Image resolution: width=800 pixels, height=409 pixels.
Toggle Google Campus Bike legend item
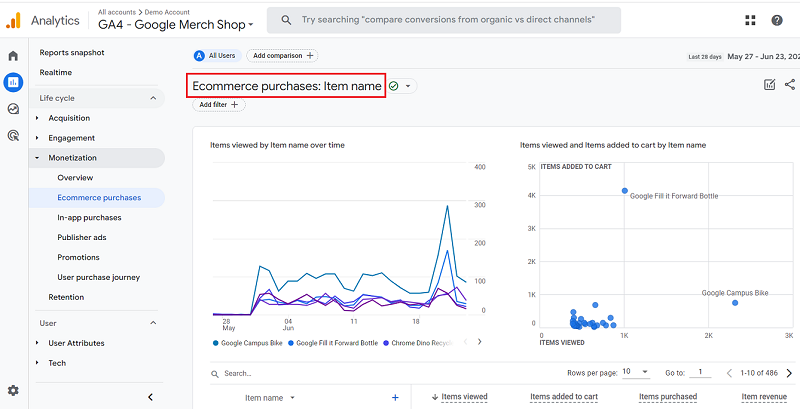click(x=247, y=343)
